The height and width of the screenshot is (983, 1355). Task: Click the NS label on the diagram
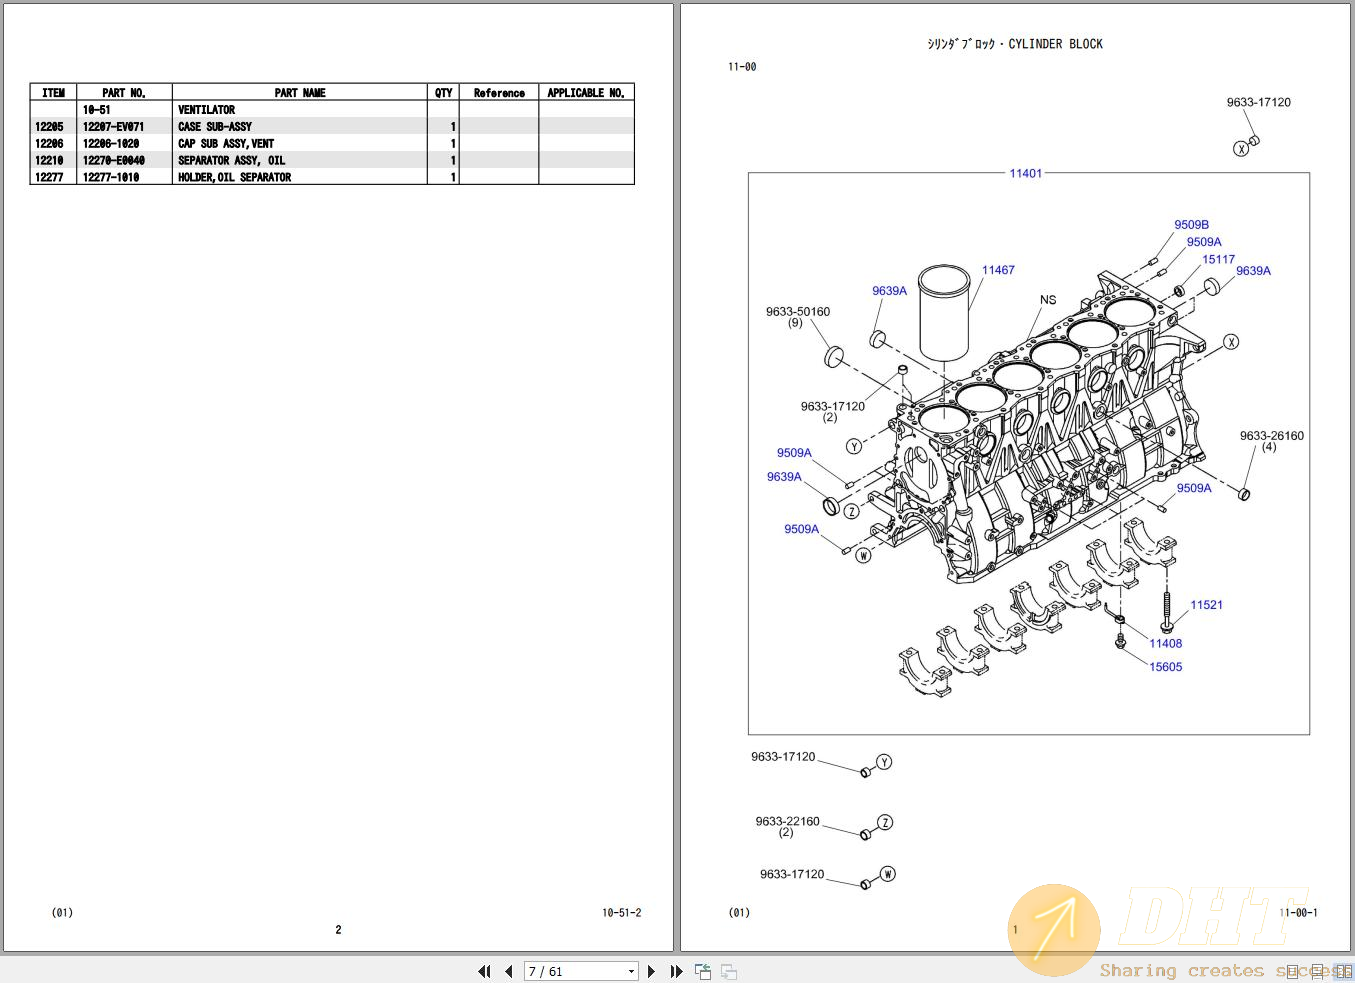click(1048, 300)
